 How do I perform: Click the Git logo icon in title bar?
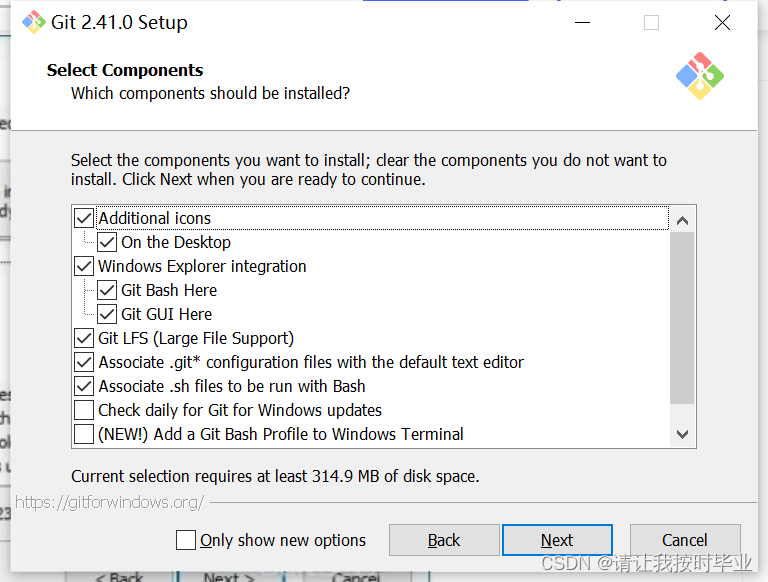tap(33, 22)
